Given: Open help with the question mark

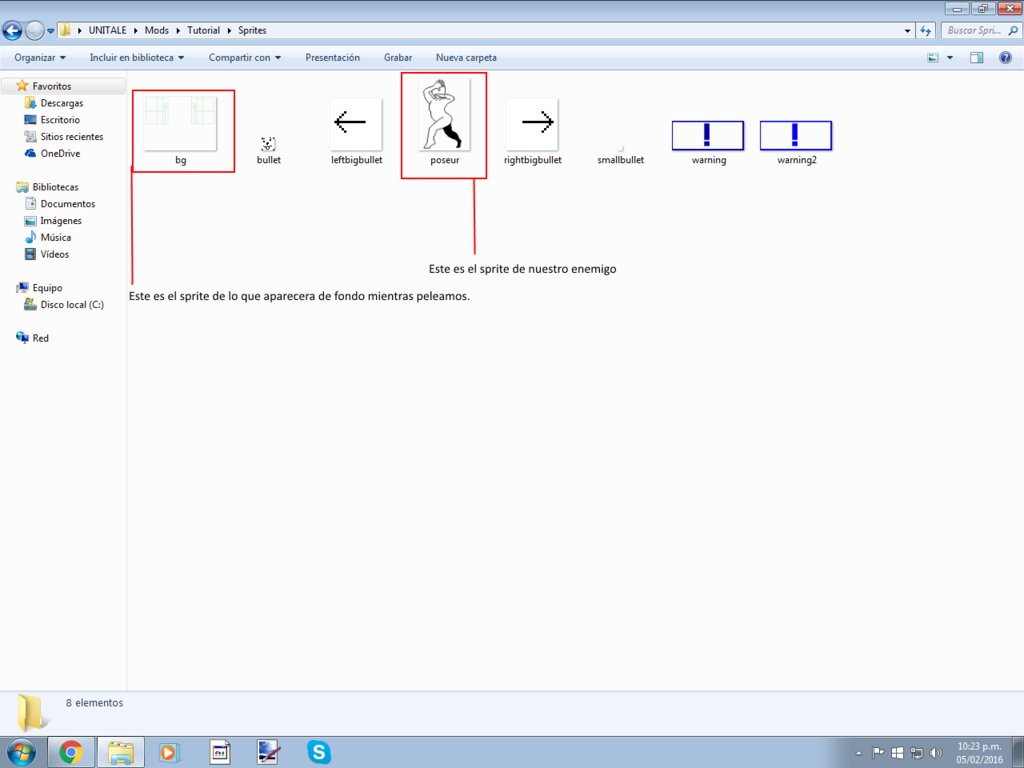Looking at the screenshot, I should [1006, 57].
